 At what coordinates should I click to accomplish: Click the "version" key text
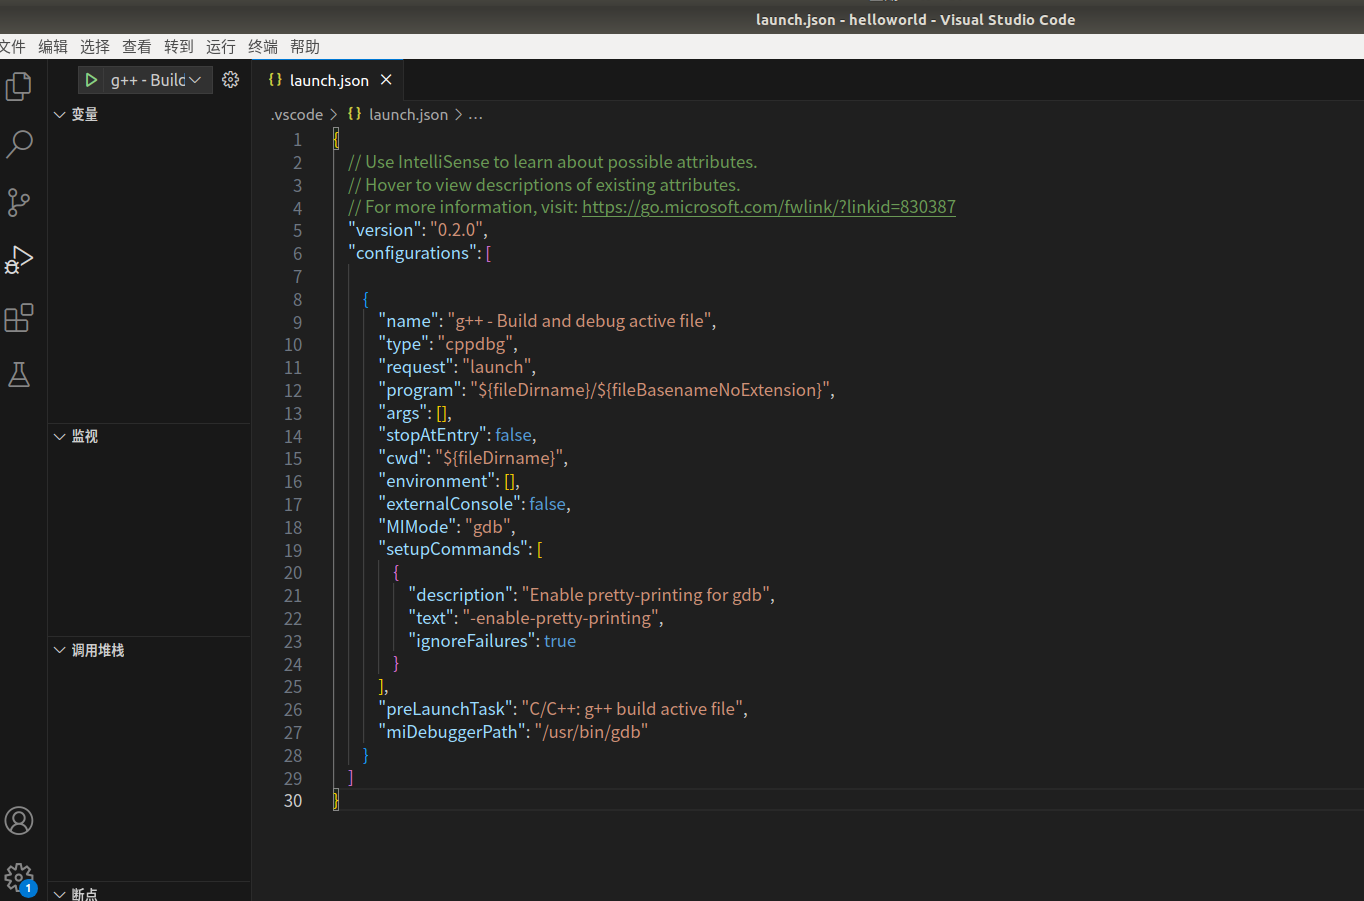click(x=385, y=230)
